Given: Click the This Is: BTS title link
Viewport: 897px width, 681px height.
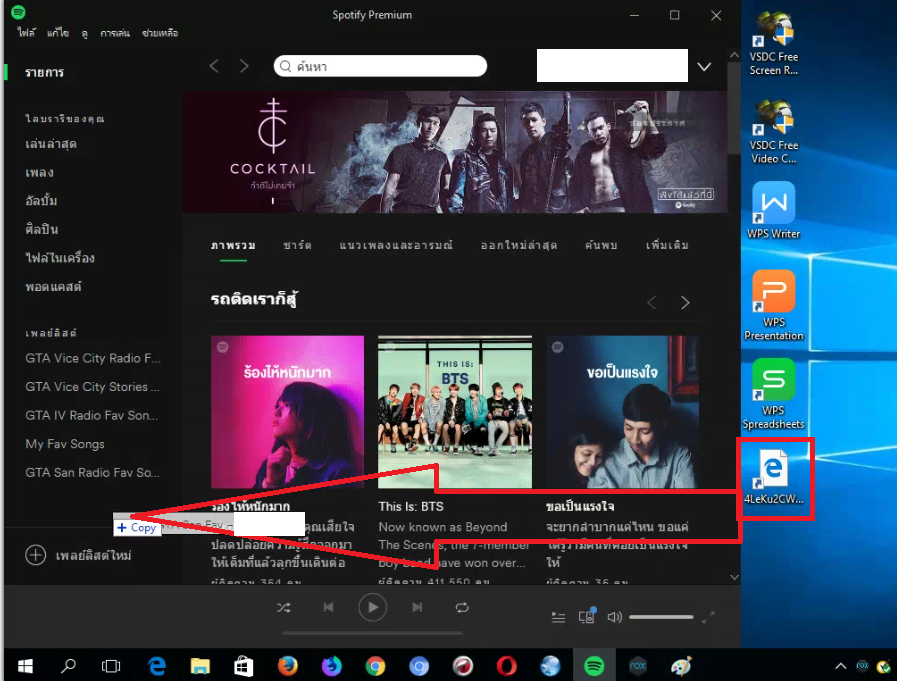Looking at the screenshot, I should 411,506.
